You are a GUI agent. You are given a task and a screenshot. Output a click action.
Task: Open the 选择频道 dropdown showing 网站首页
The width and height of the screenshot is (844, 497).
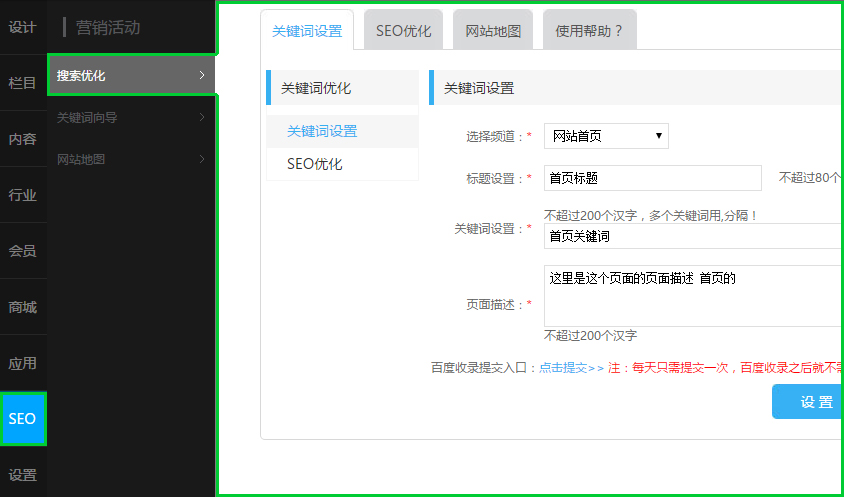click(x=606, y=136)
